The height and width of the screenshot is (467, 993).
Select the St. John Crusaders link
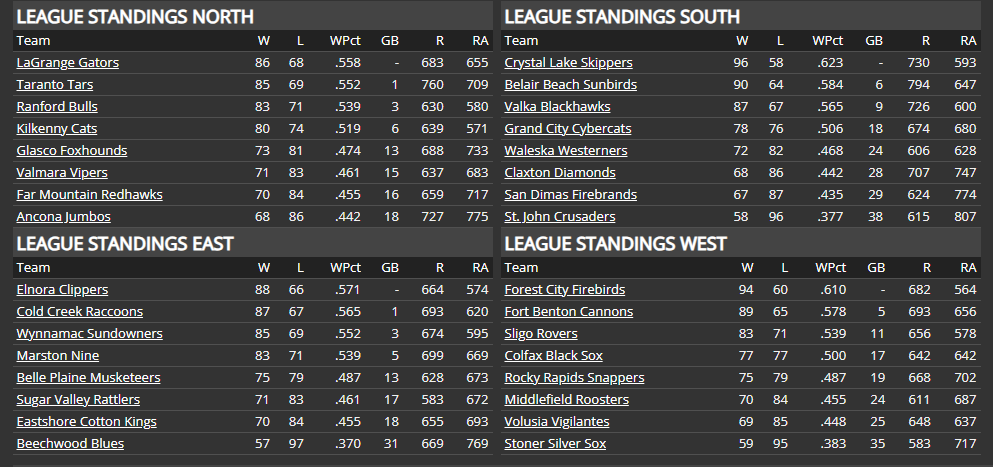560,217
